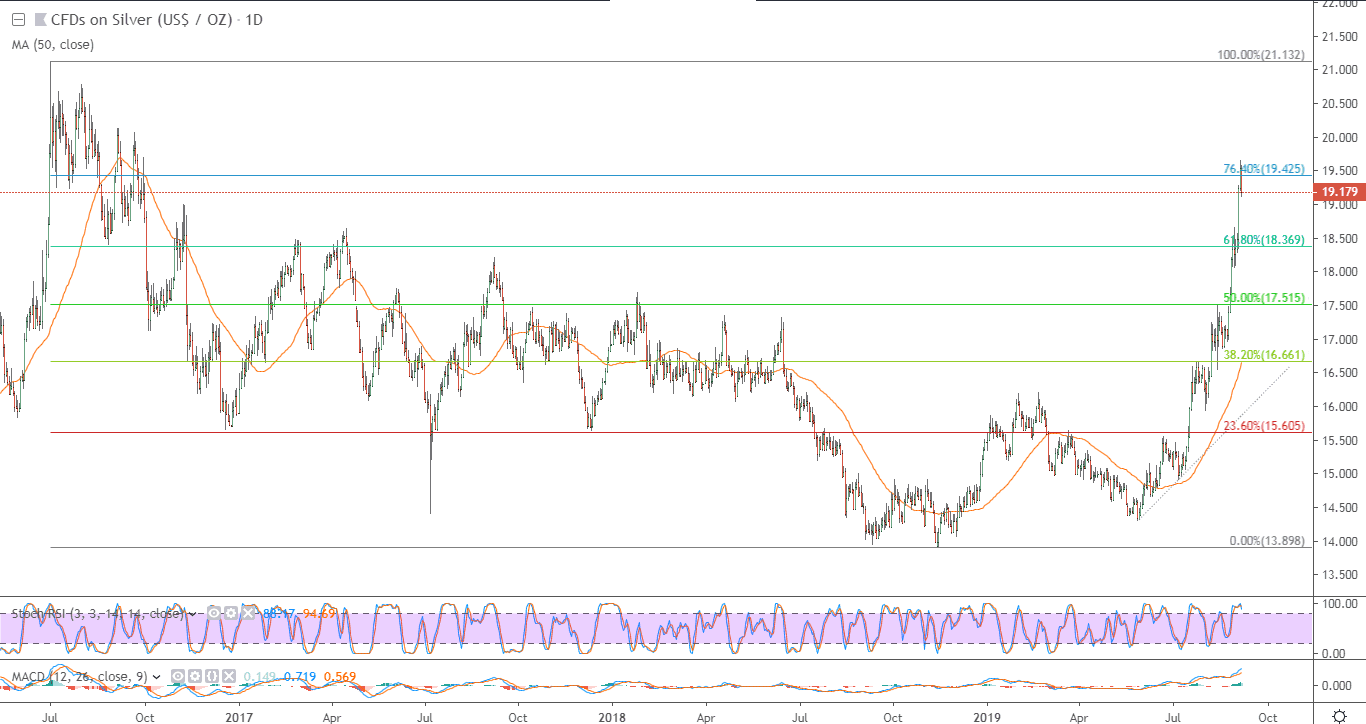Click the Stoch RSI indicator title
This screenshot has height=724, width=1366.
[97, 612]
